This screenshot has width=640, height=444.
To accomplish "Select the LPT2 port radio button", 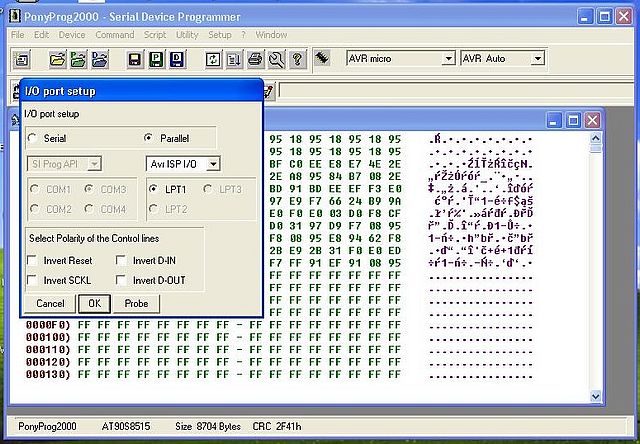I will point(153,209).
